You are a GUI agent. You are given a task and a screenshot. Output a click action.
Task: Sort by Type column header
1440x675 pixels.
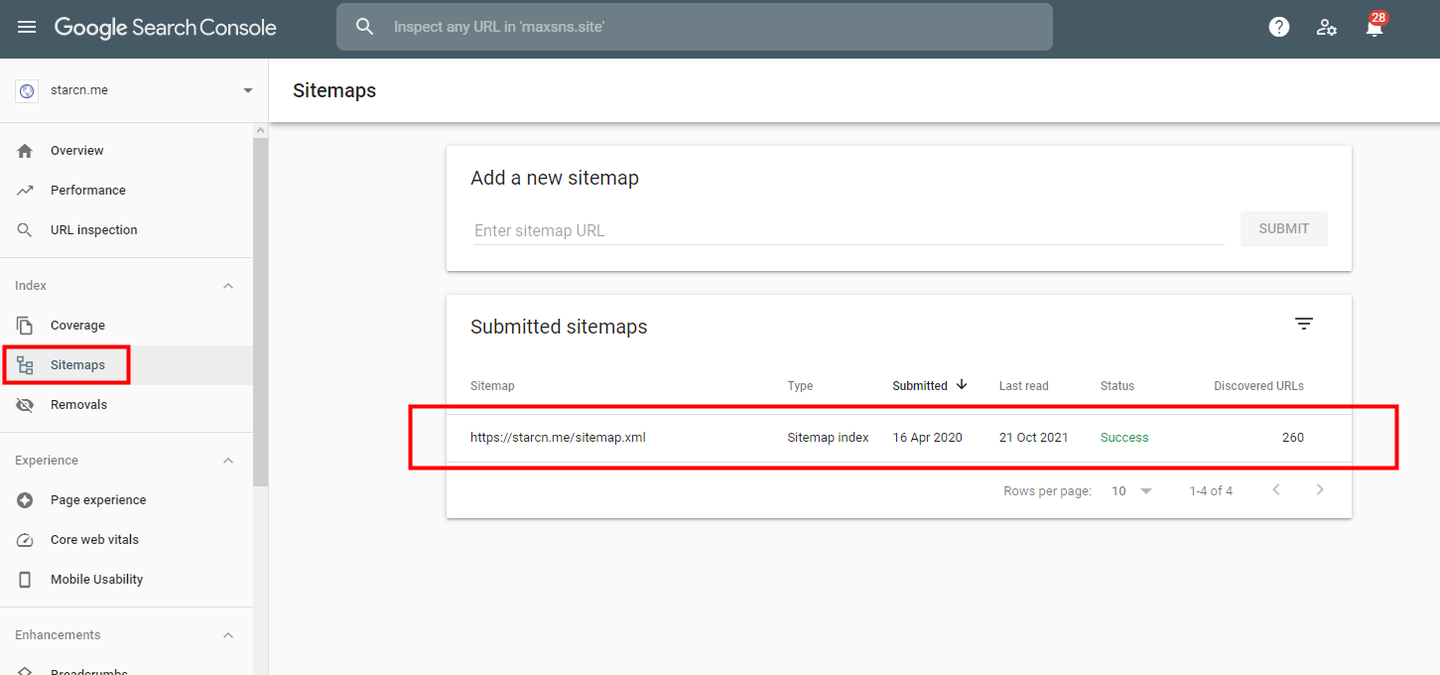[800, 386]
